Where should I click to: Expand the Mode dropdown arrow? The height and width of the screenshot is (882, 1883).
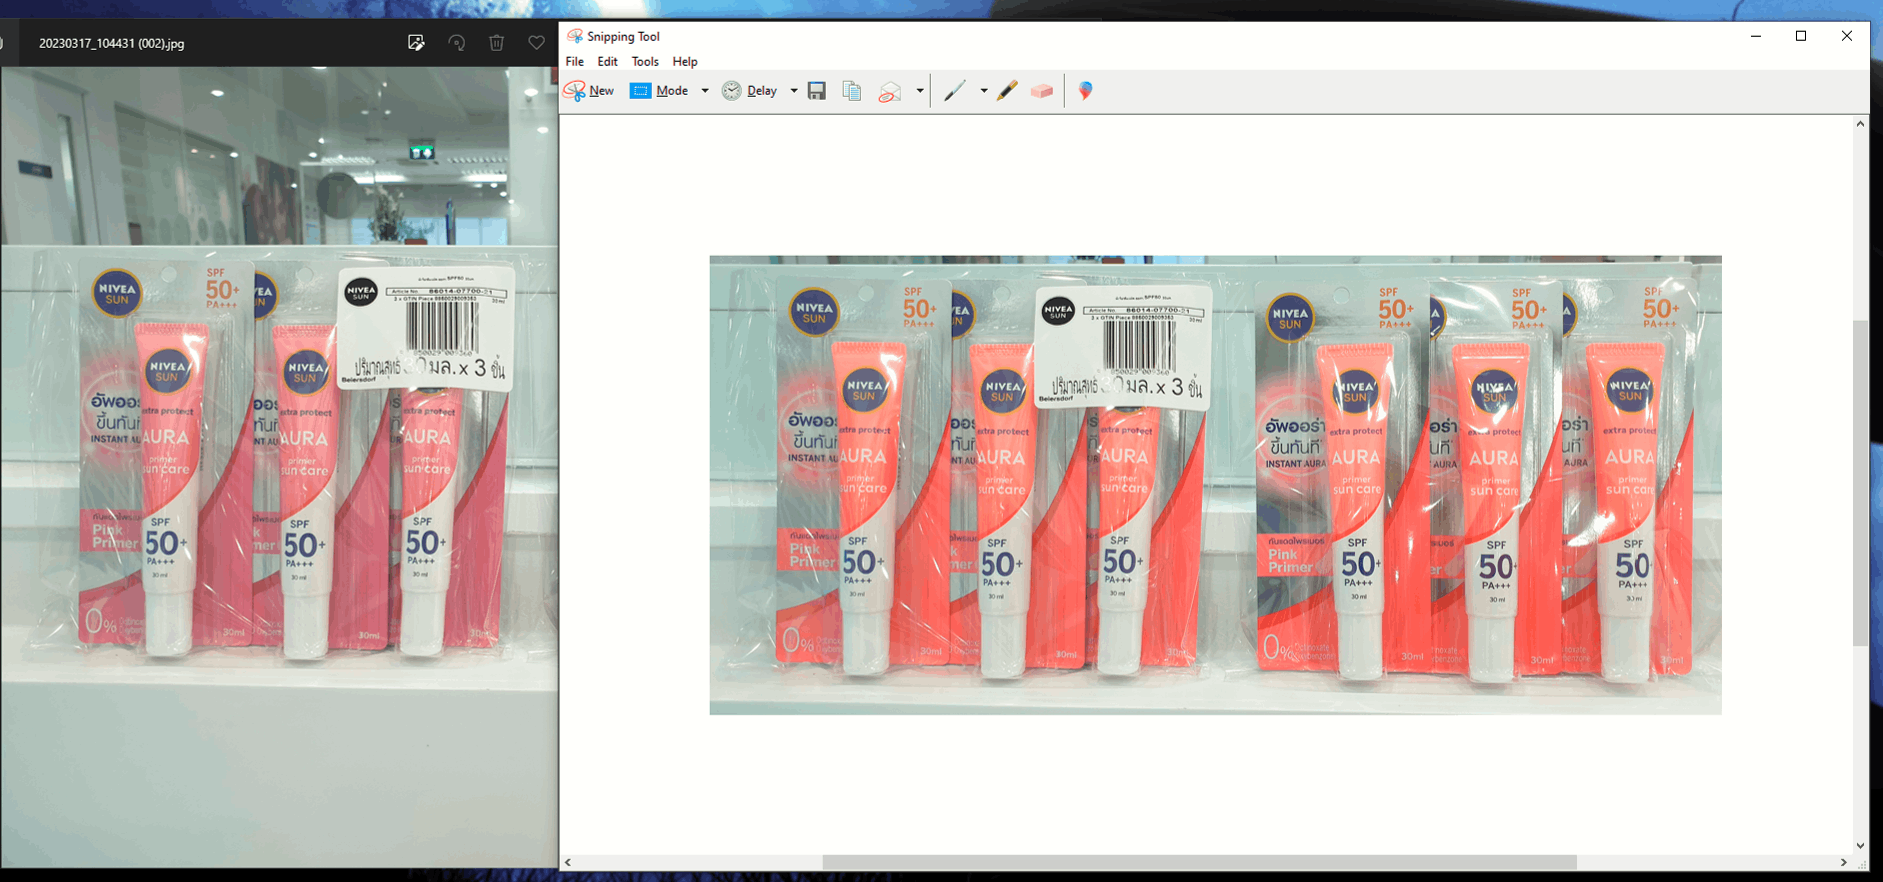pyautogui.click(x=705, y=91)
